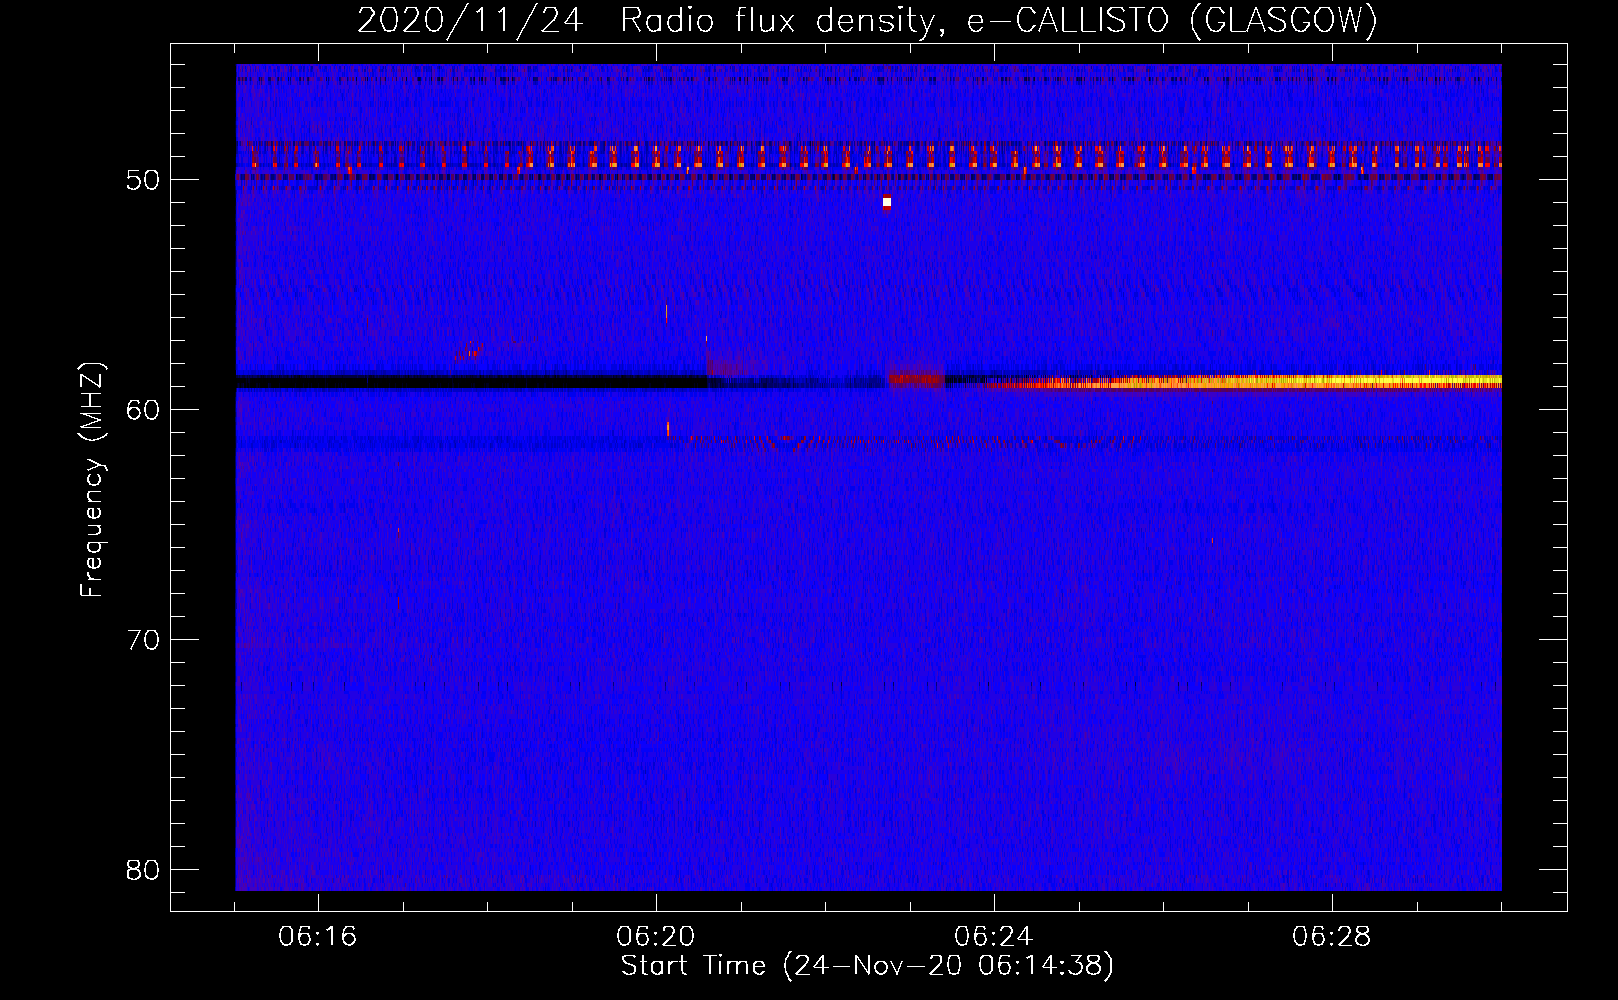The image size is (1618, 1000).
Task: Click the 80 MHz frequency tick label
Action: point(144,870)
